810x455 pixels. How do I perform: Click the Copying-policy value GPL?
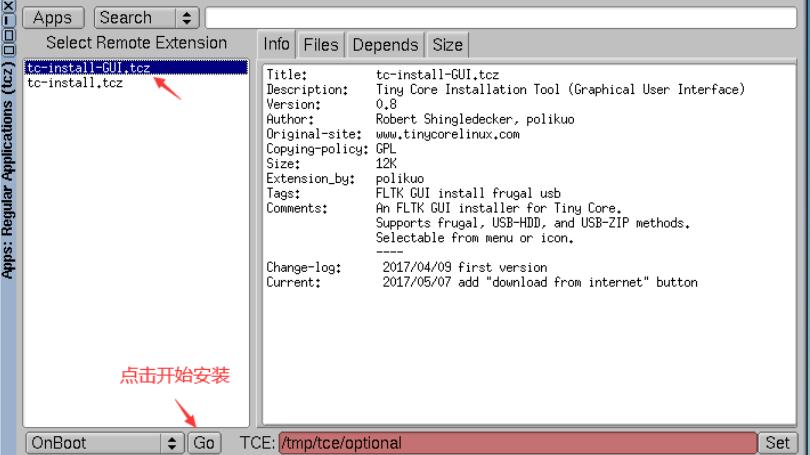pyautogui.click(x=386, y=149)
